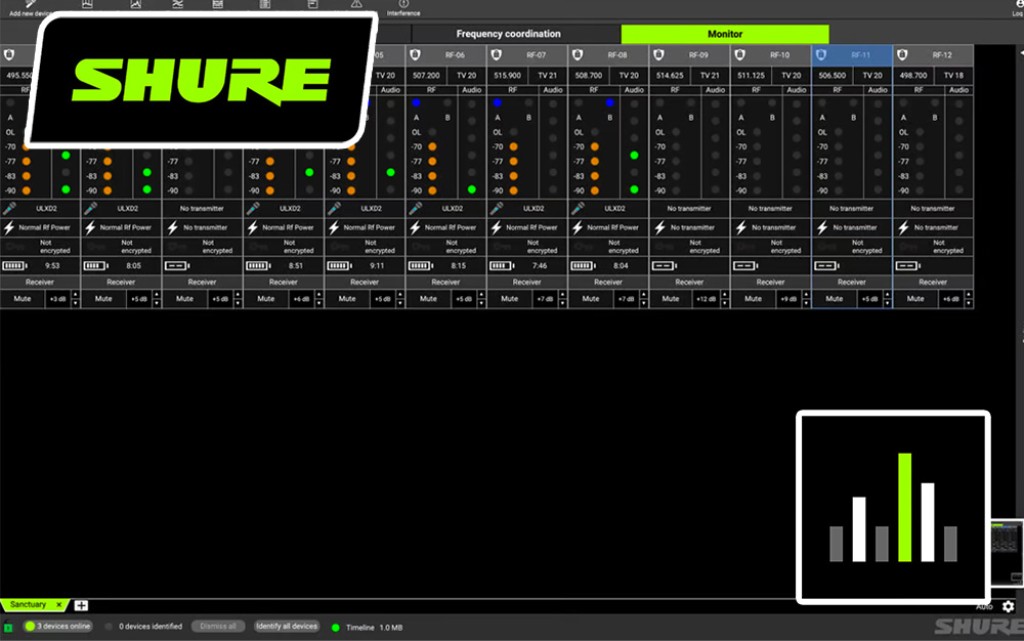Click the shield icon on RF-07 channel header
Screen dimensions: 1024x641
click(x=496, y=55)
